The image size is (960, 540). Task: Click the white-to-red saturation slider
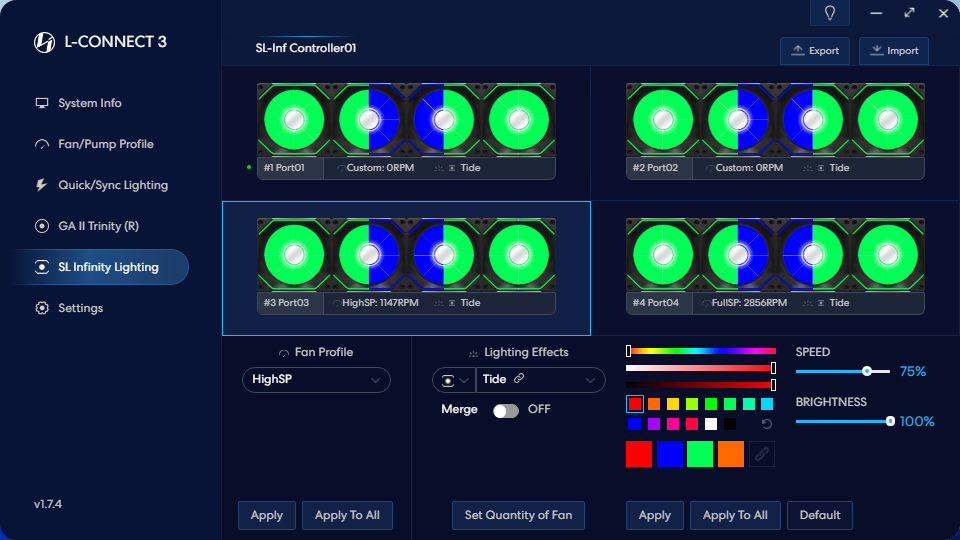point(701,368)
